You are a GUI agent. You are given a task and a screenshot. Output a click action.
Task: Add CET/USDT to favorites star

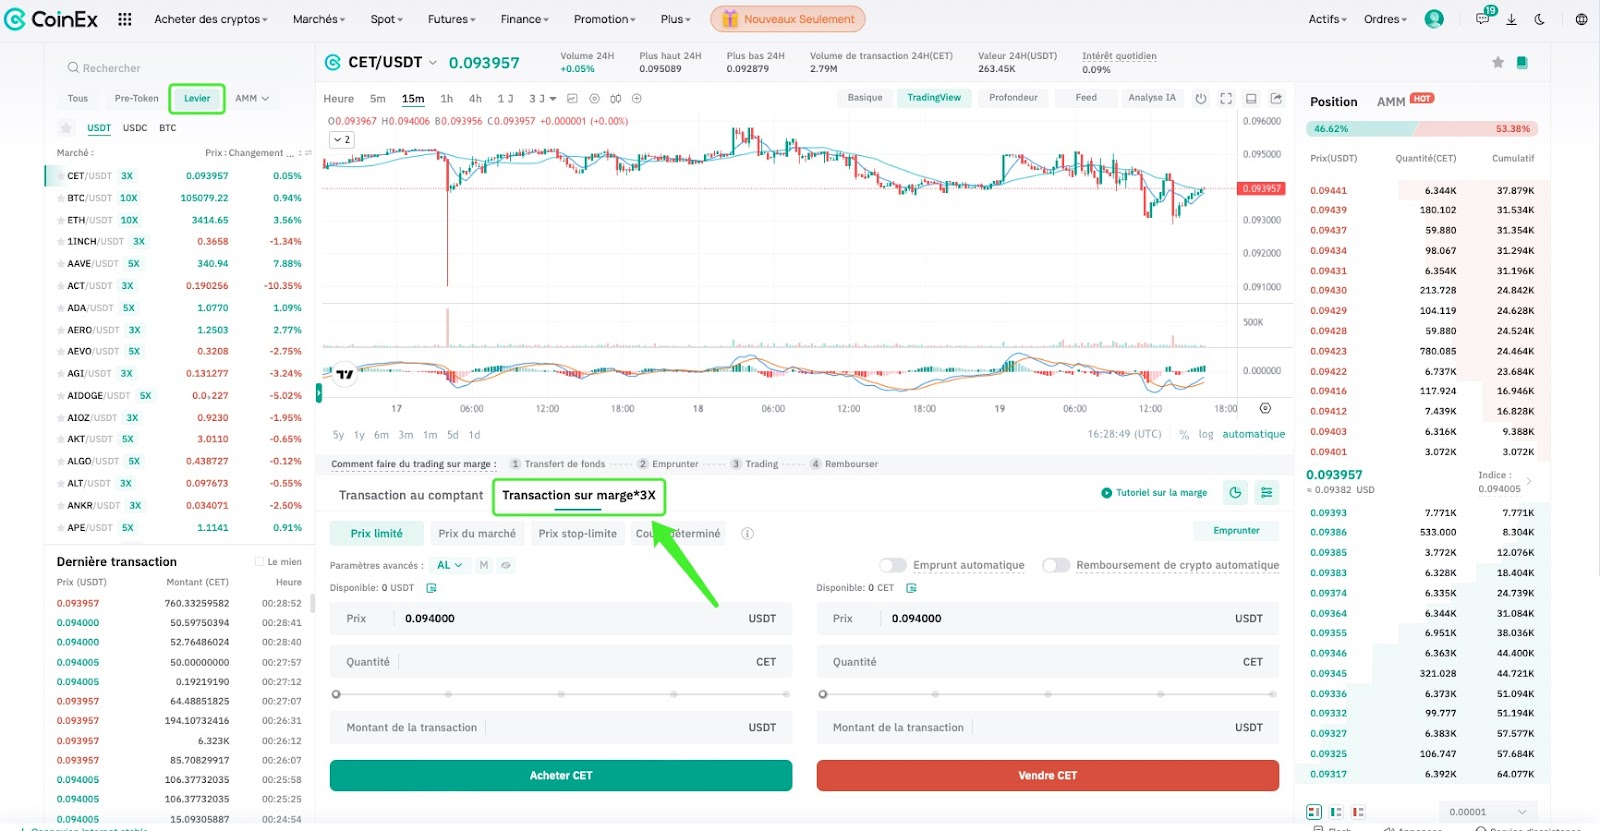point(1498,62)
